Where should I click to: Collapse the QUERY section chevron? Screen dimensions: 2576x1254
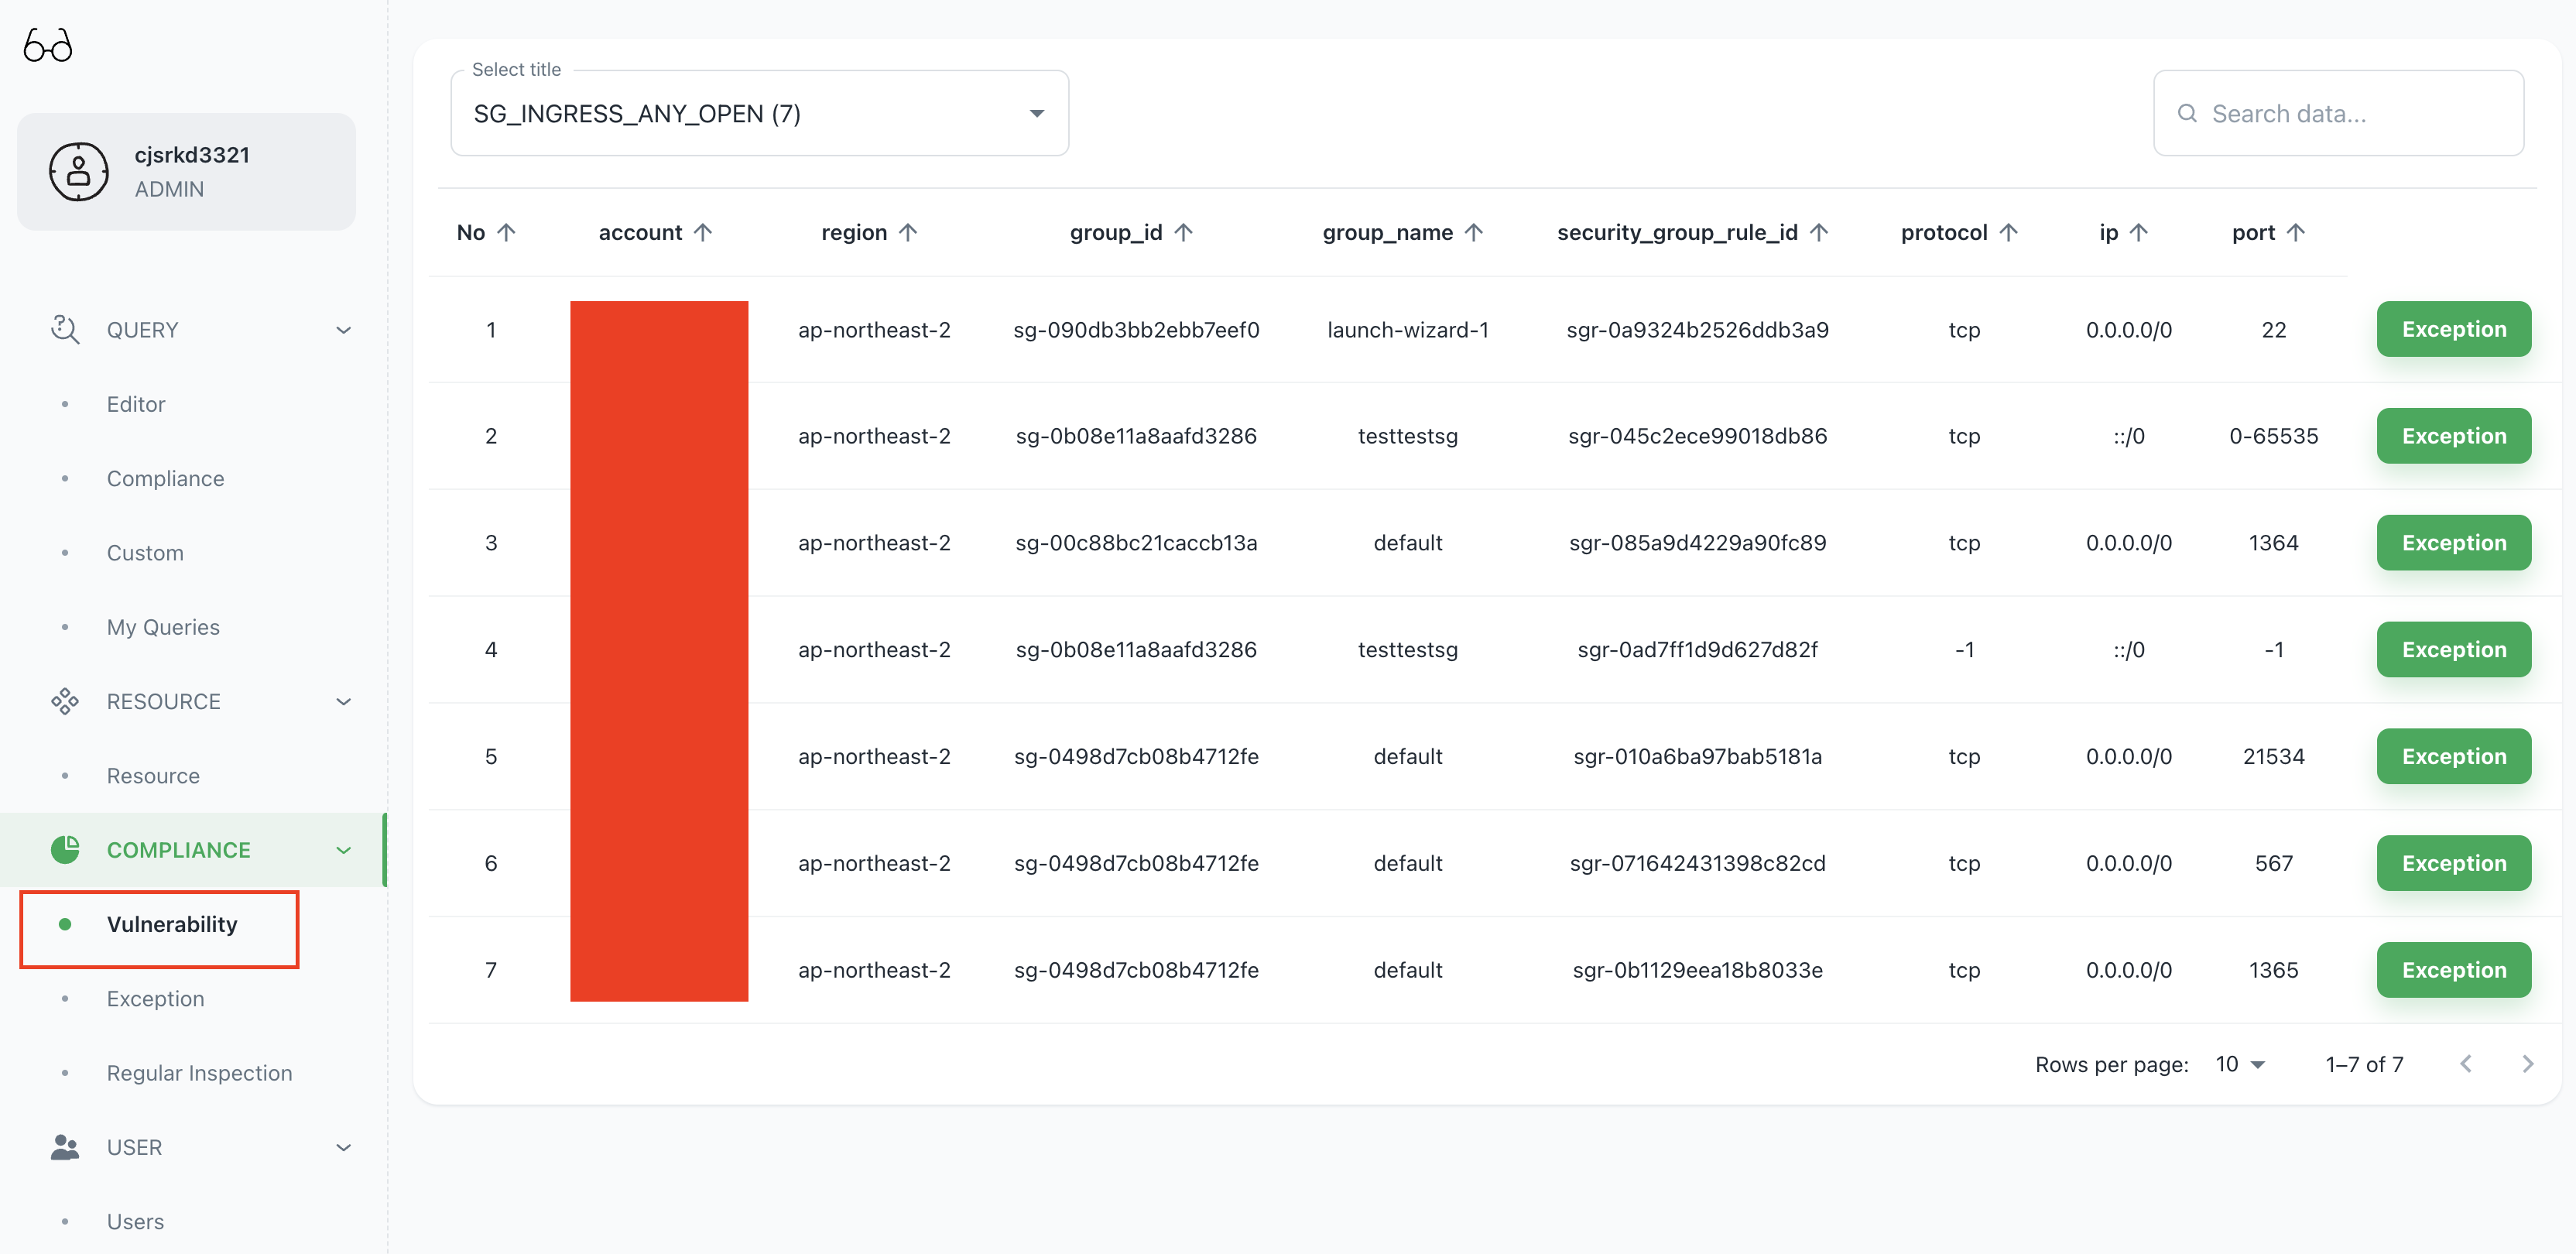point(344,330)
